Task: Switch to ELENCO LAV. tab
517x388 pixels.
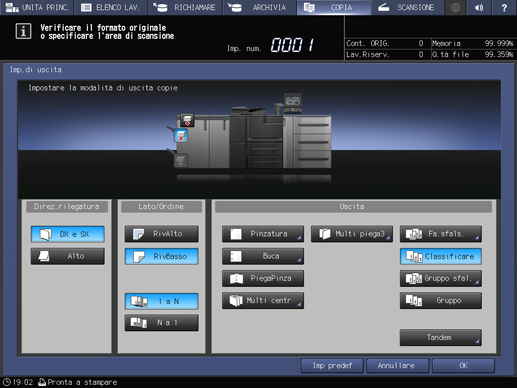Action: click(110, 7)
